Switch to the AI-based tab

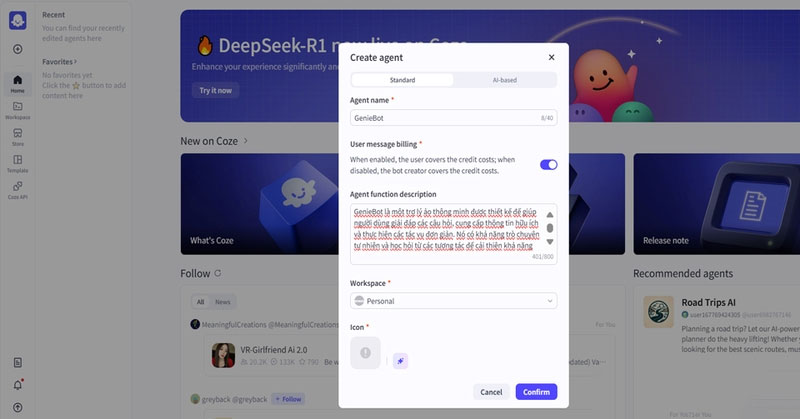[x=505, y=80]
